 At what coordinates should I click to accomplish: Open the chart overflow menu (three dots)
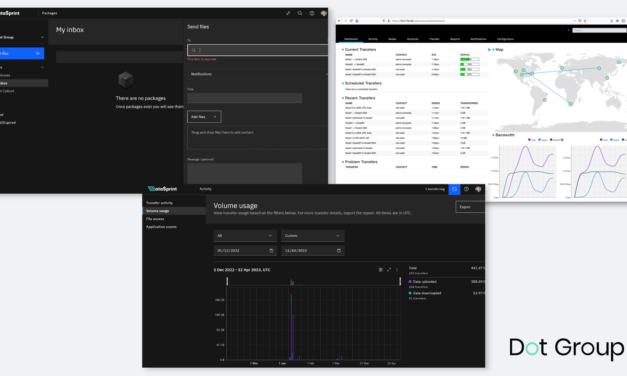tap(397, 270)
